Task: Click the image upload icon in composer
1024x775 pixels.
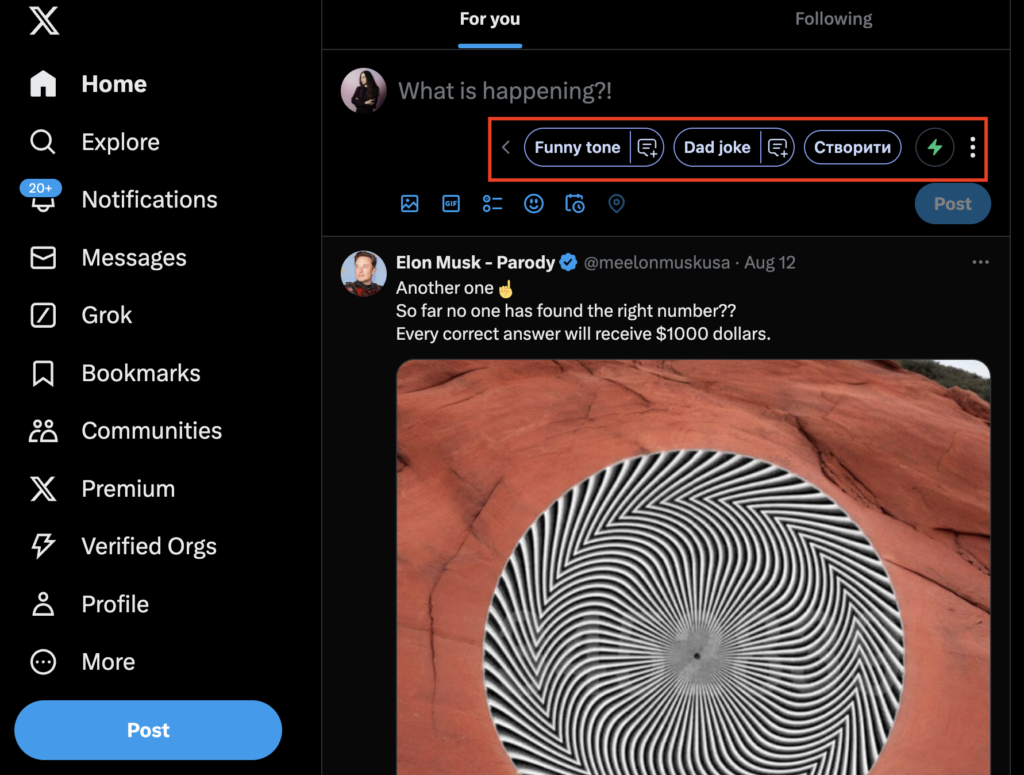Action: pos(409,204)
